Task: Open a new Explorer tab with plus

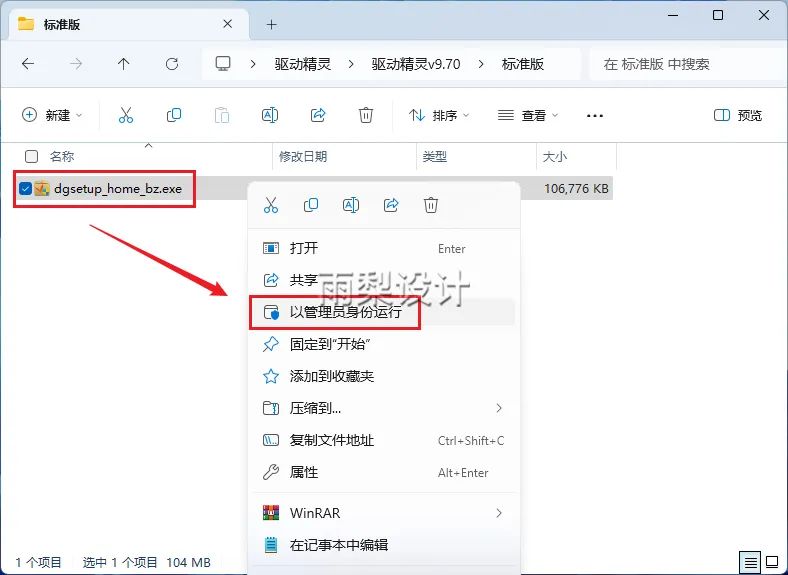Action: [271, 25]
